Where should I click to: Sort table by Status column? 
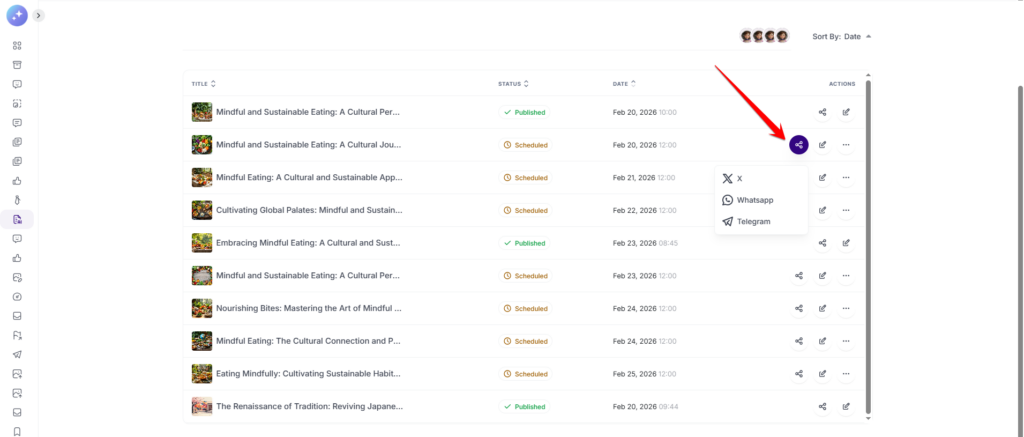pos(514,84)
